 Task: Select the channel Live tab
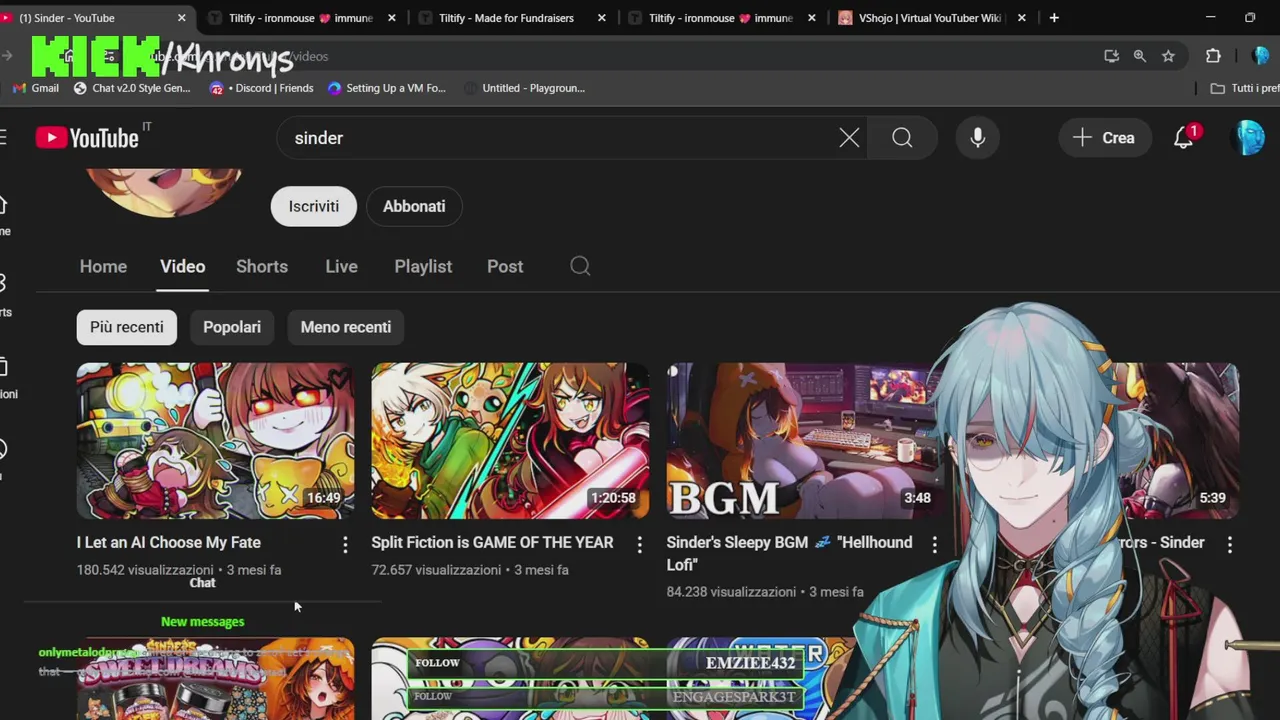(x=341, y=266)
